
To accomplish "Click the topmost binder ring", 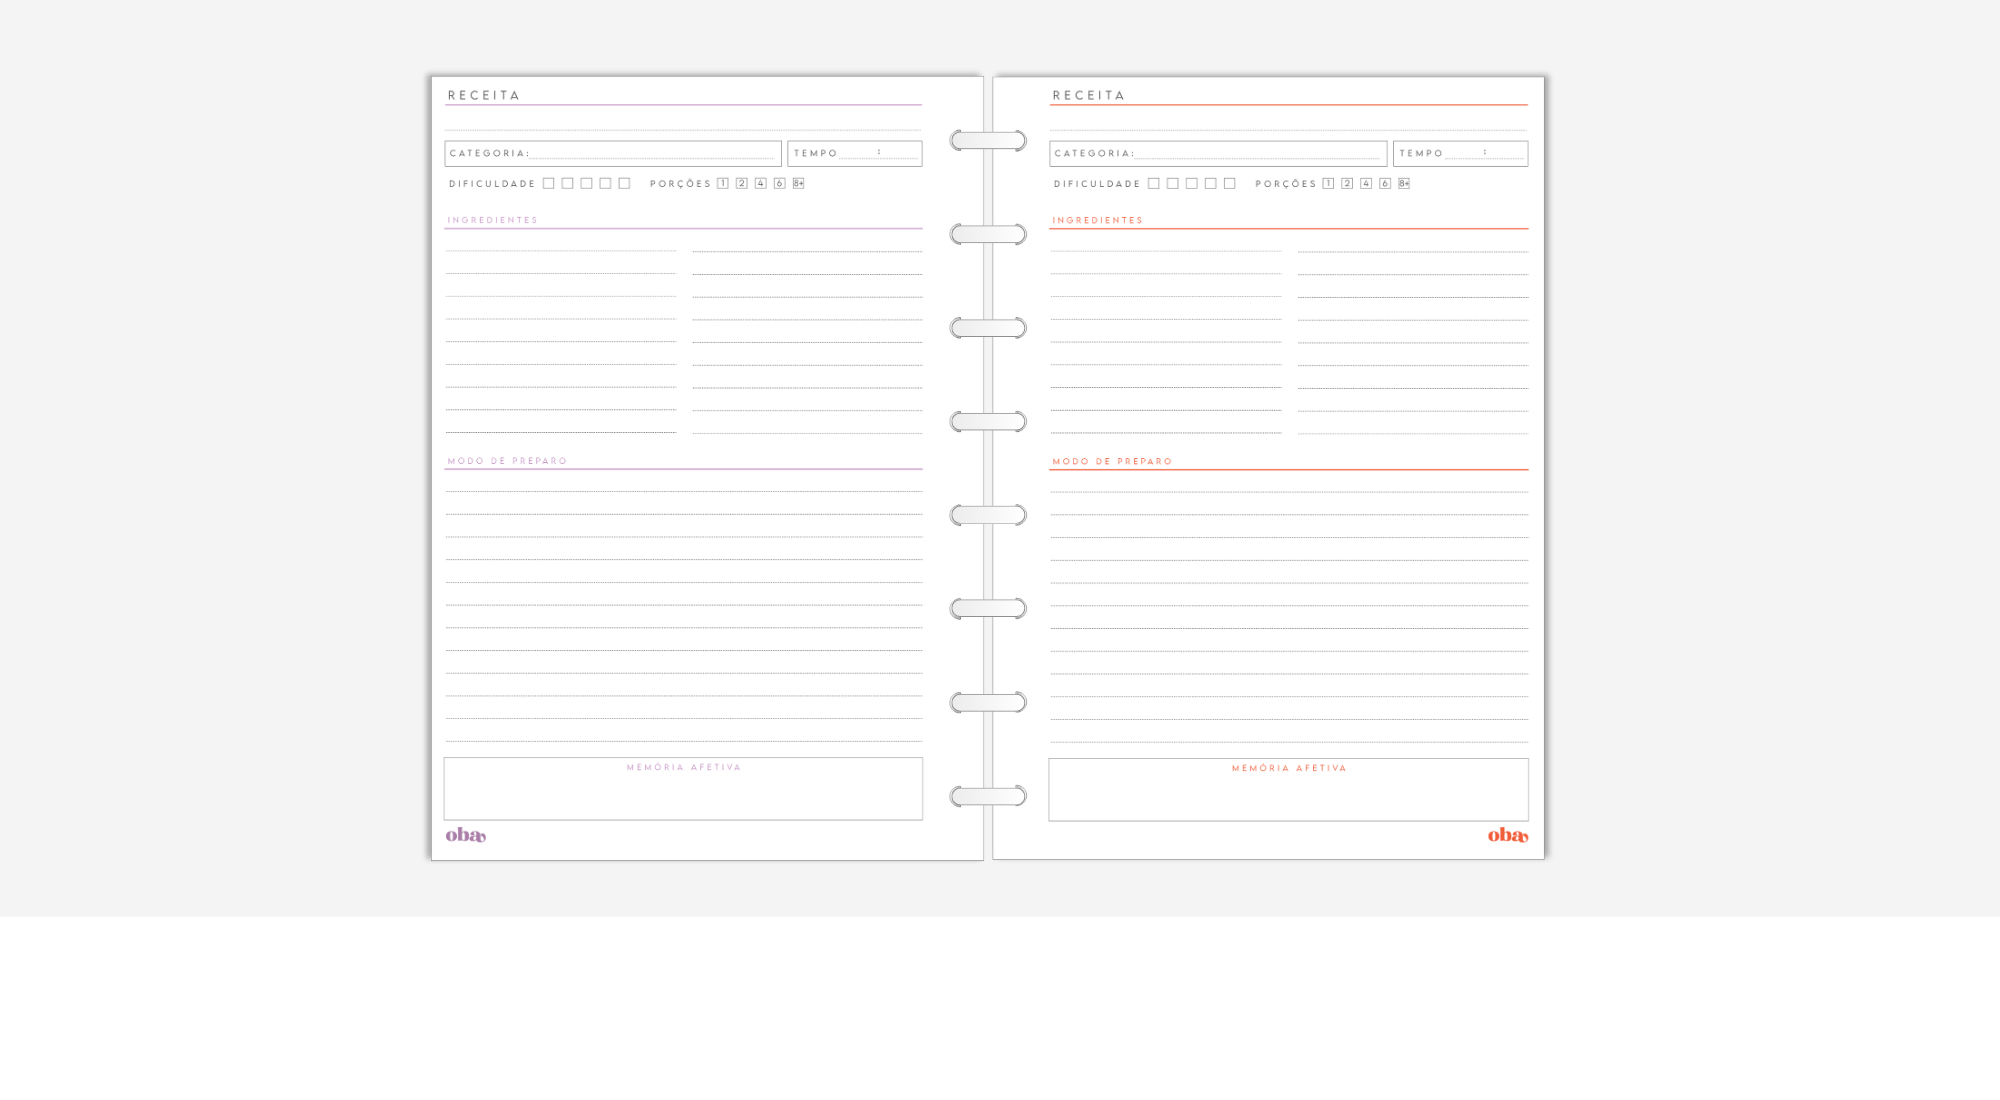I will pos(988,141).
